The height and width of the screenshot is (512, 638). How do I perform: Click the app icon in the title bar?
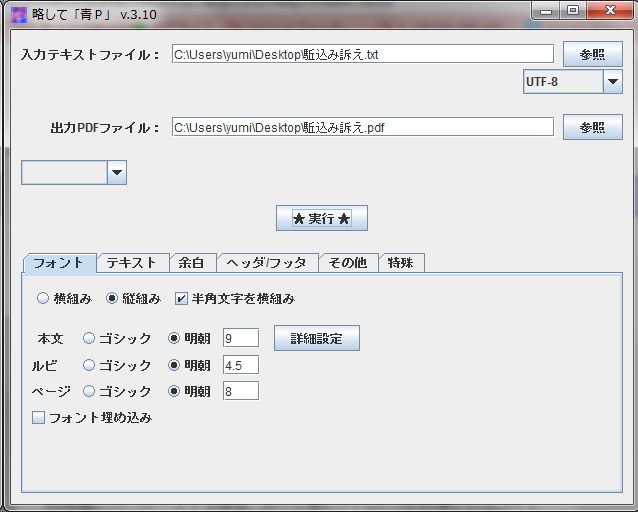pos(18,15)
